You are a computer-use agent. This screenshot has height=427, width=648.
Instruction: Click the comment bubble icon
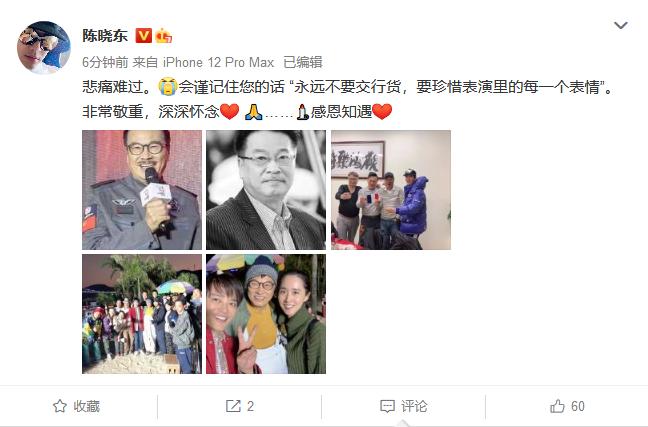click(387, 406)
